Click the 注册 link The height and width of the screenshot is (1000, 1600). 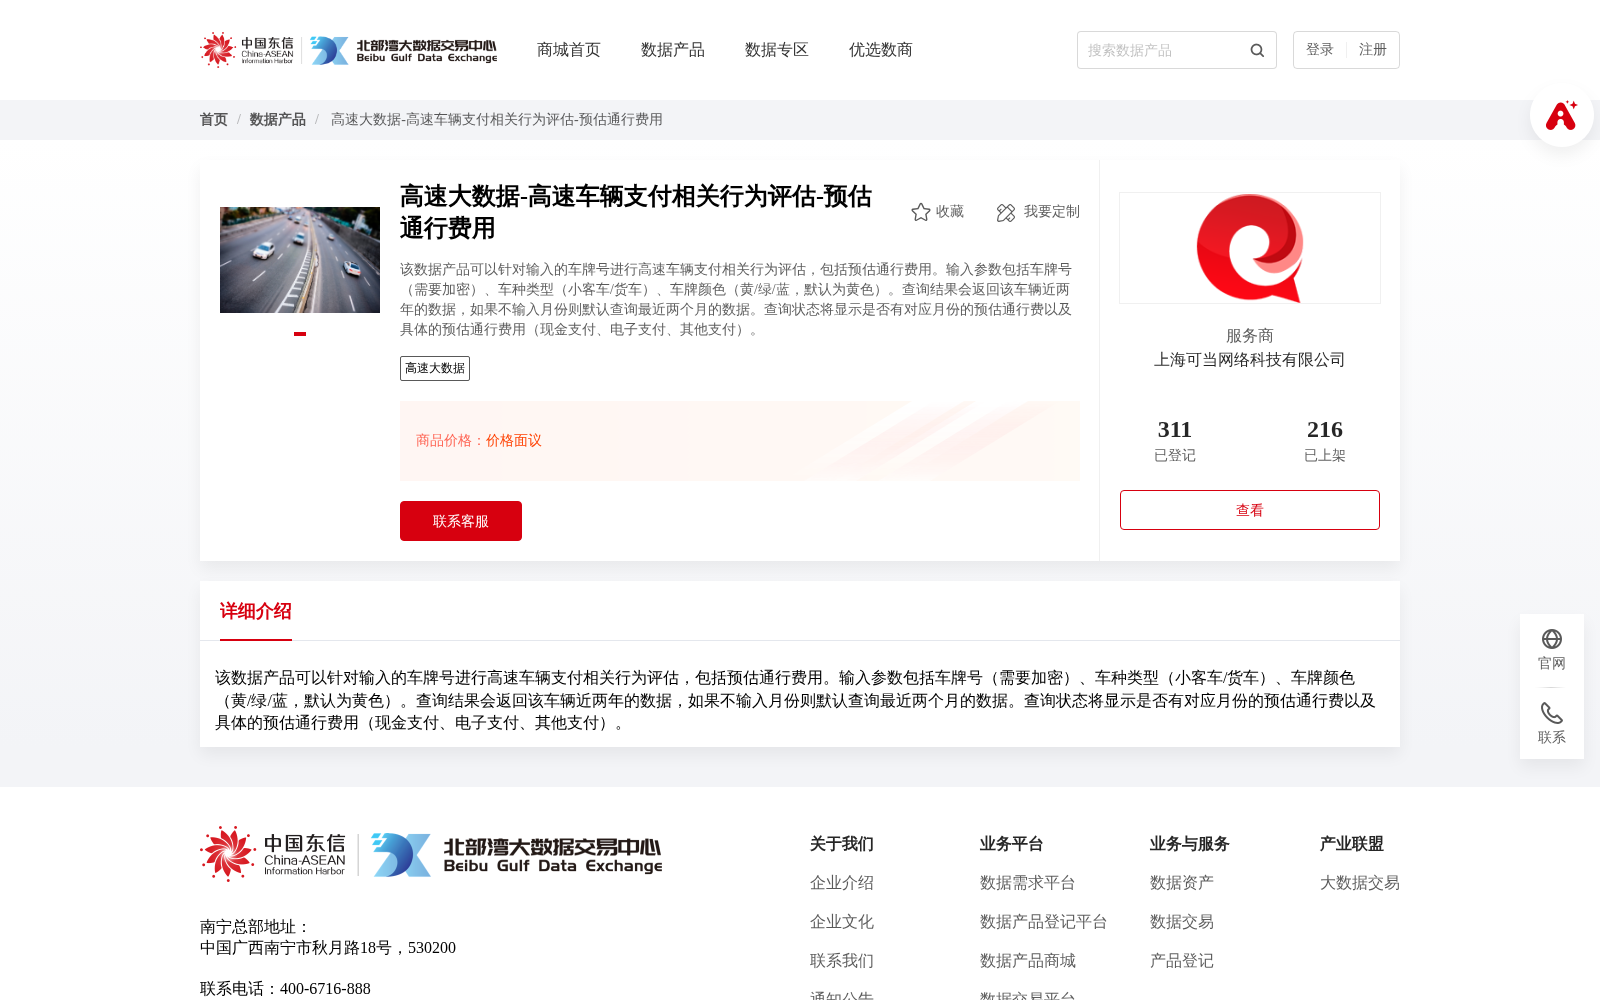(1373, 50)
